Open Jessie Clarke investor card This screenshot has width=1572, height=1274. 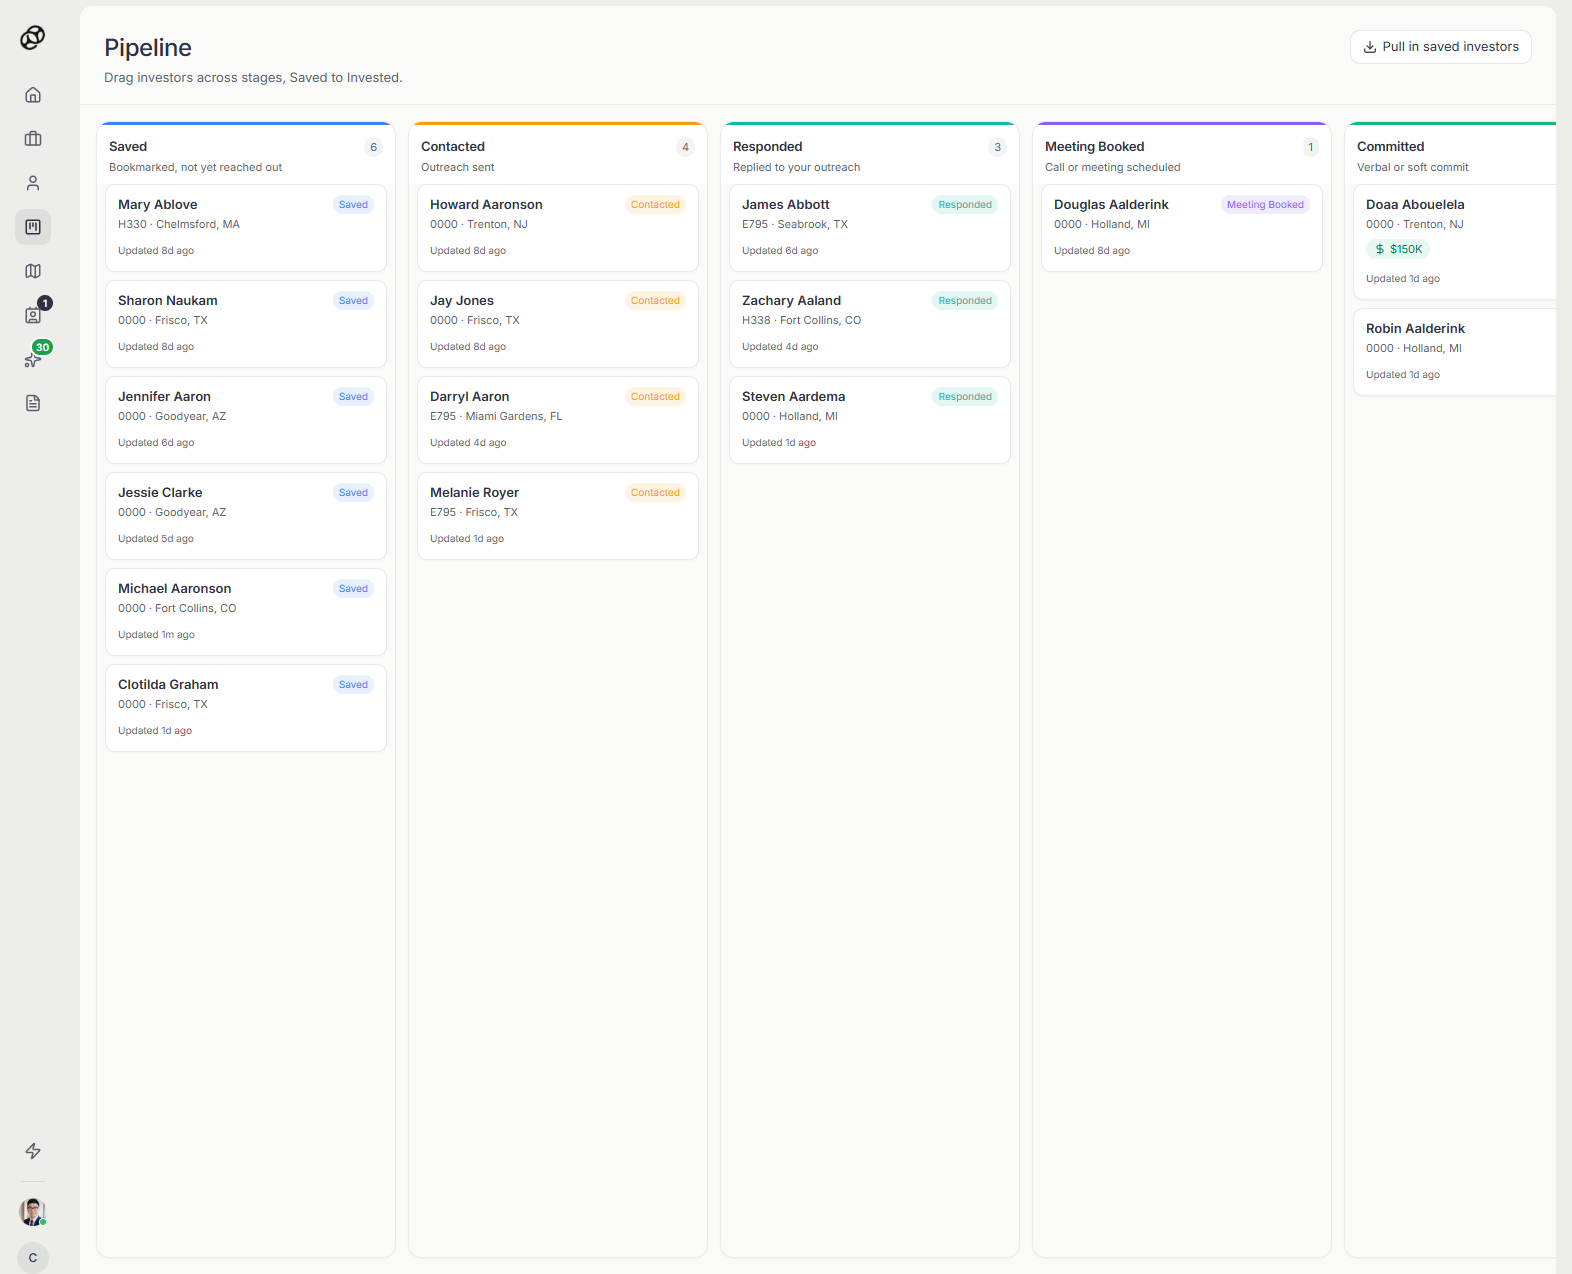click(246, 516)
